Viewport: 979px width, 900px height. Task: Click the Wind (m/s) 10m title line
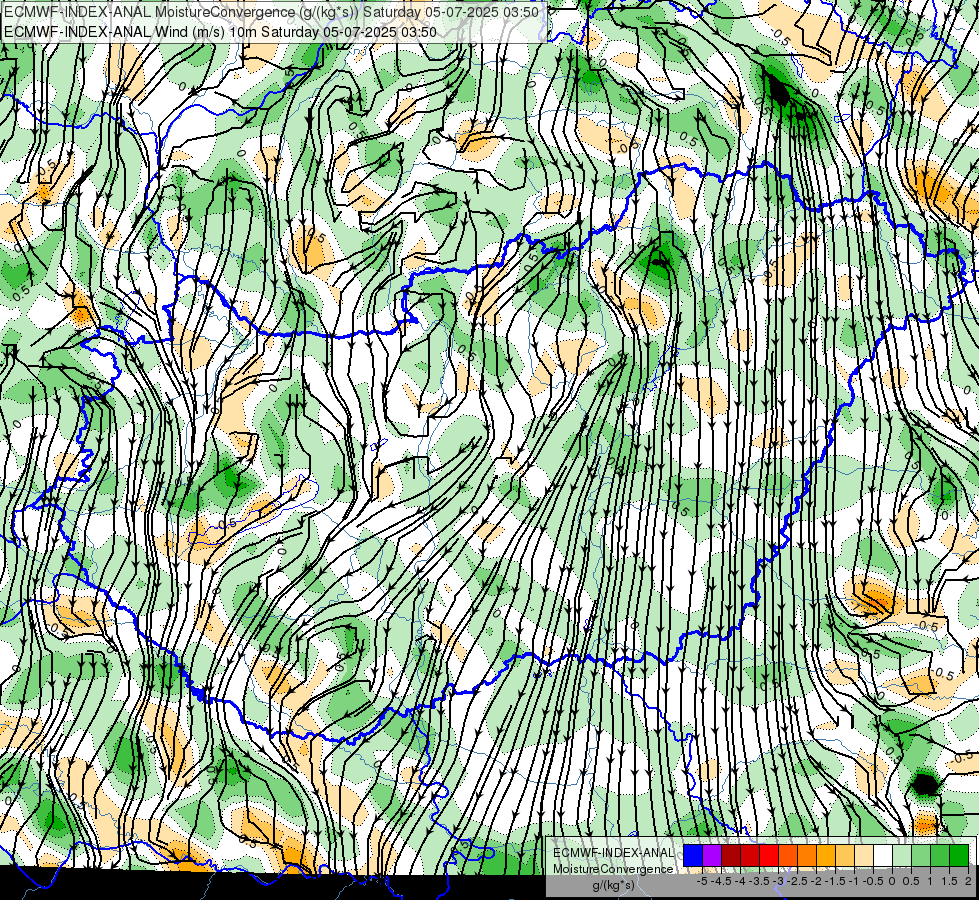[x=220, y=32]
